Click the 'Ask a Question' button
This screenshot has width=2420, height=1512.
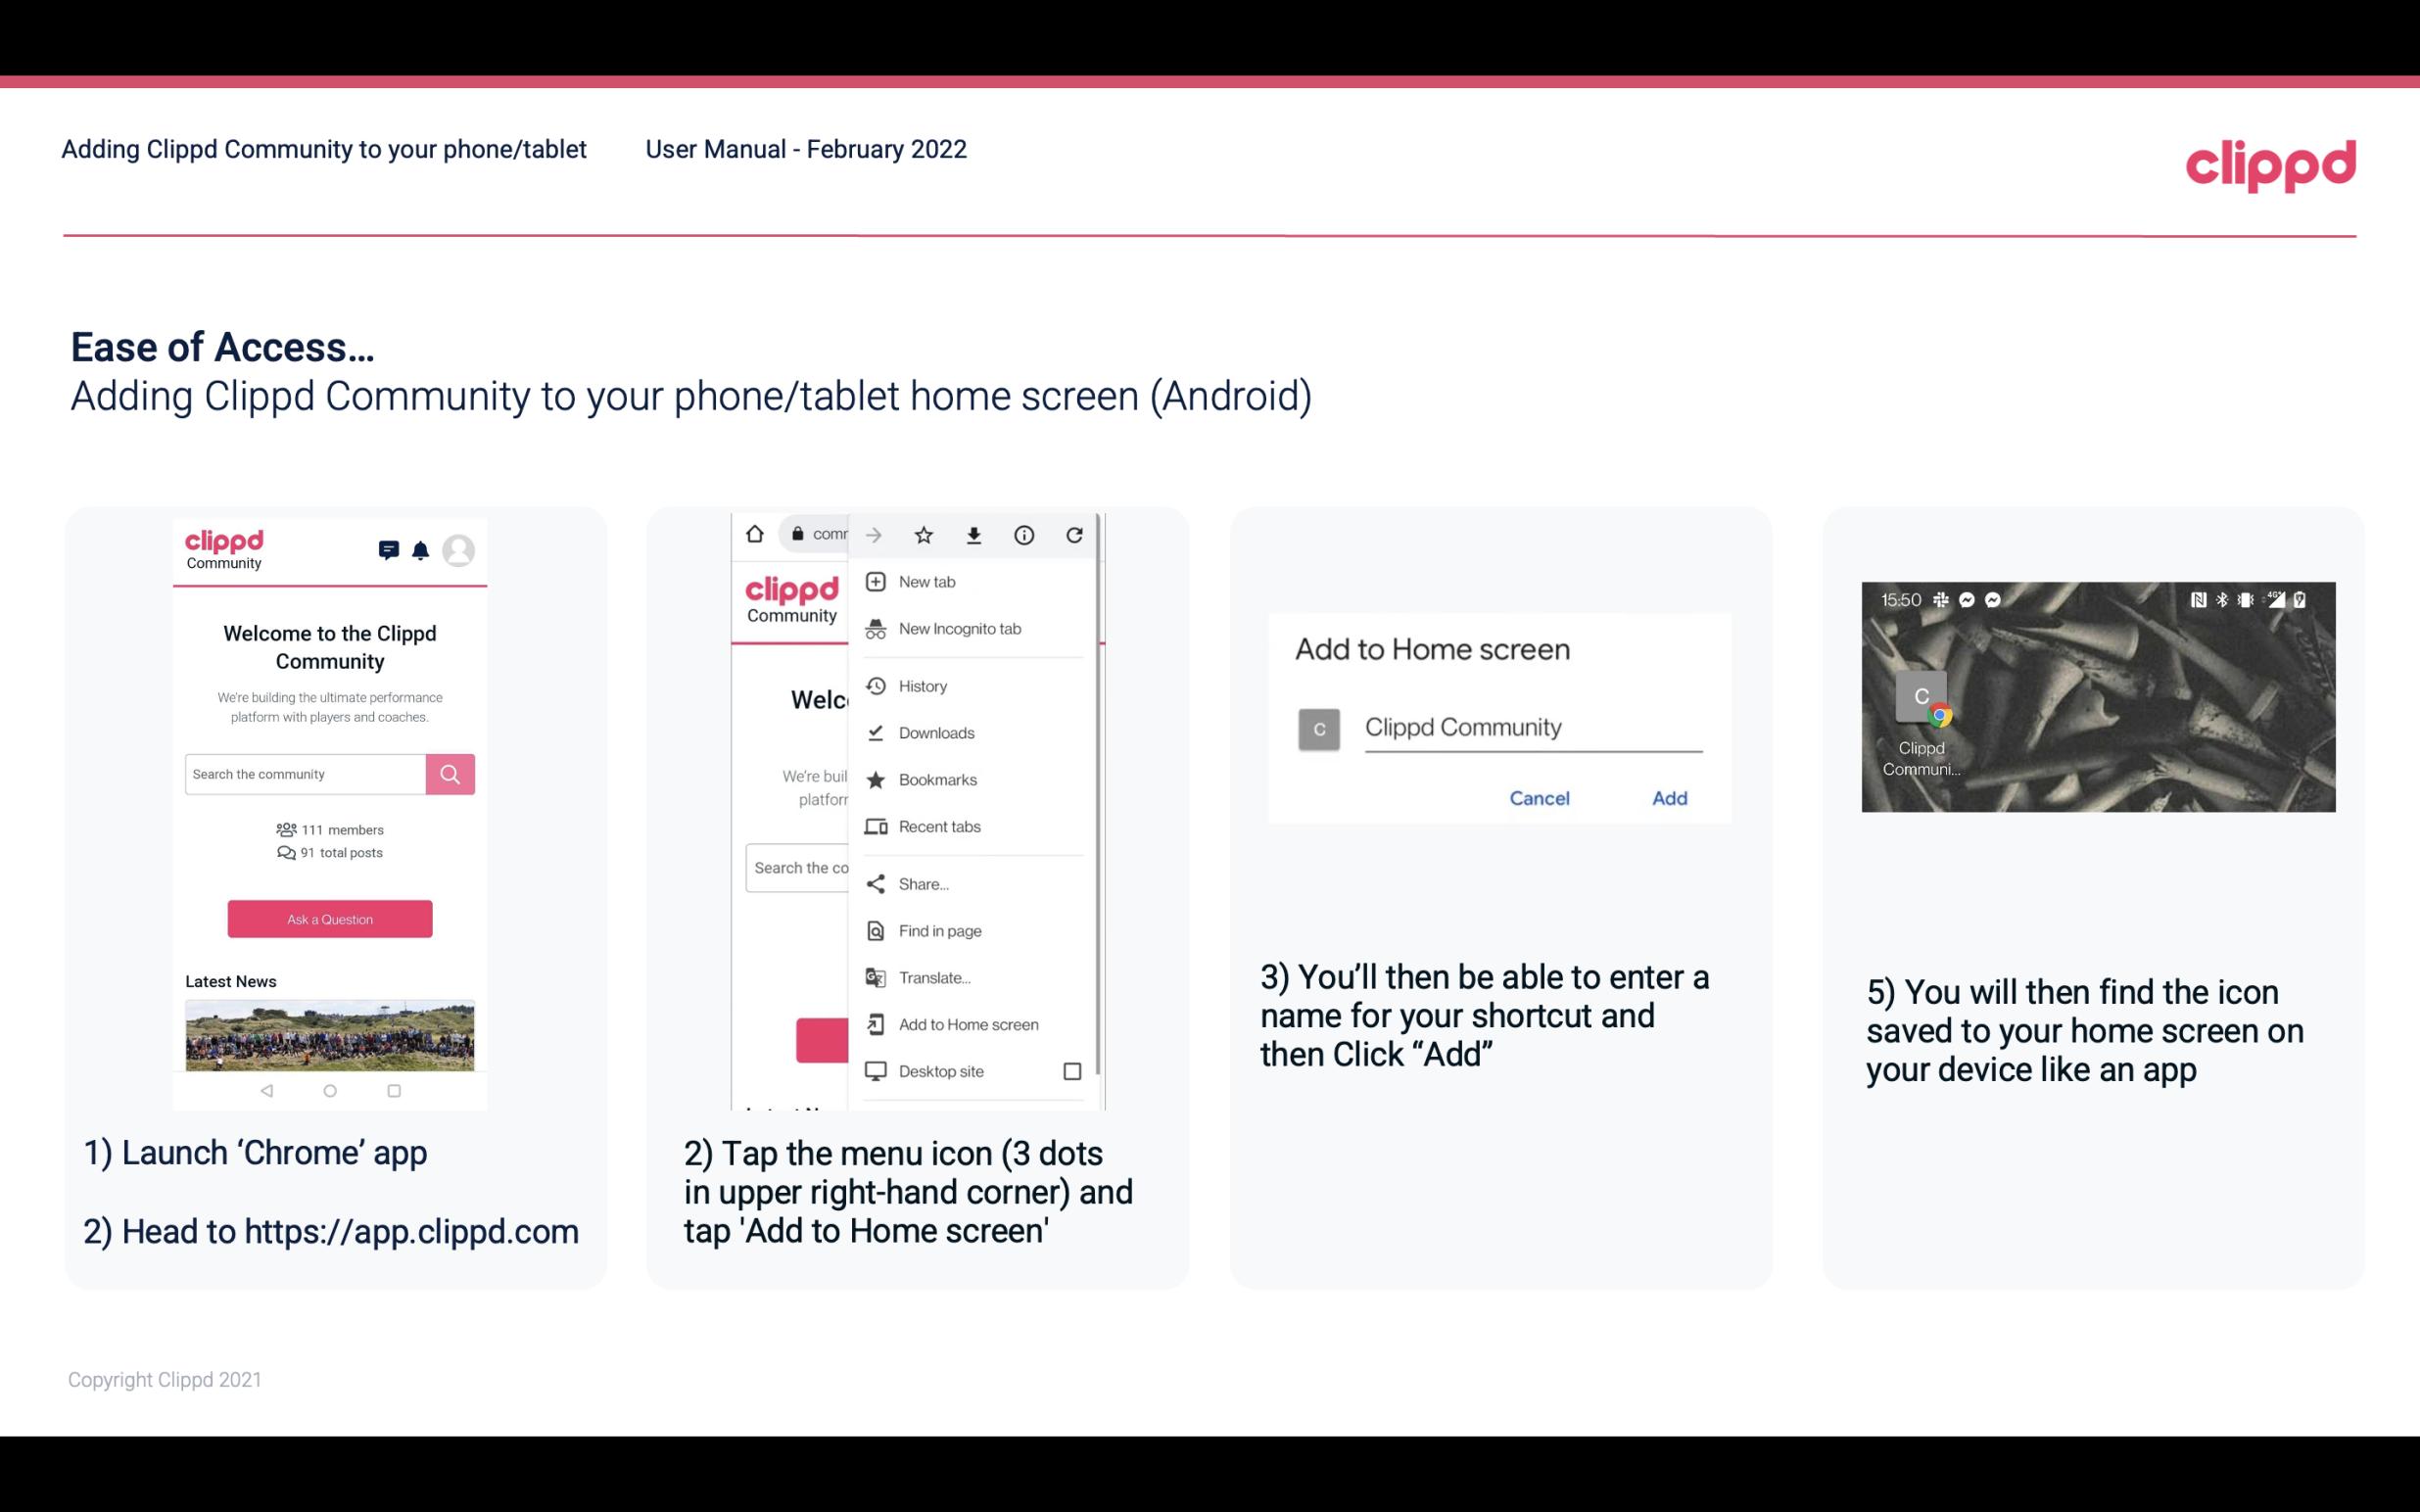329,918
